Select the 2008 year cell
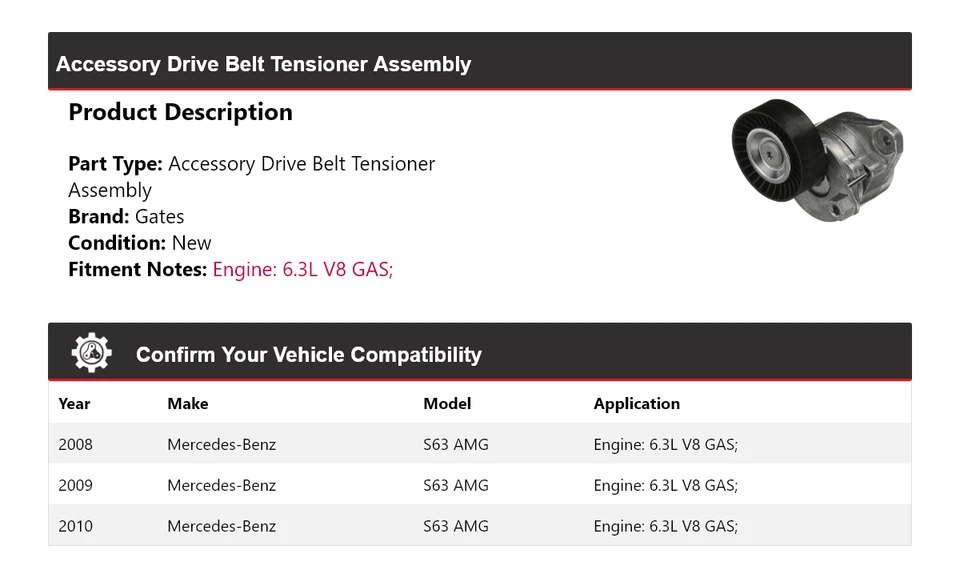The width and height of the screenshot is (960, 578). pos(75,444)
